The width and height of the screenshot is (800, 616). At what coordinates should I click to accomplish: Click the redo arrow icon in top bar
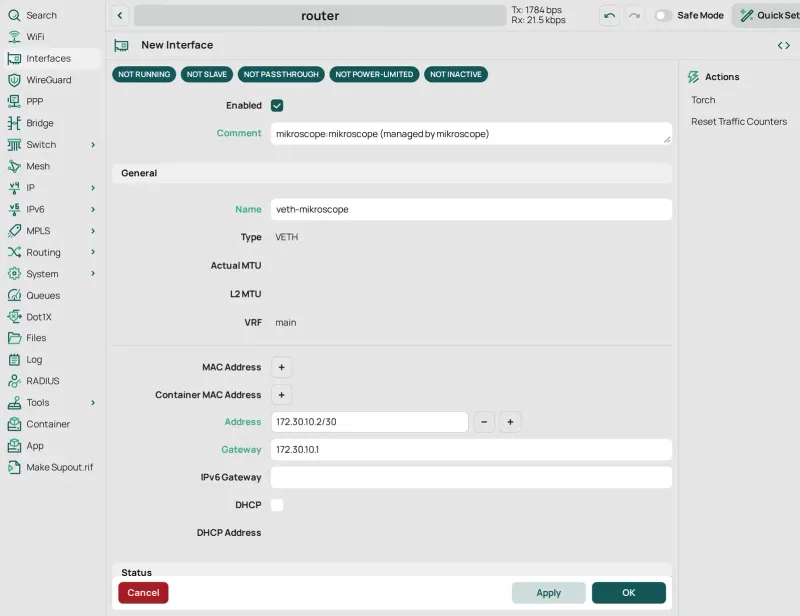[634, 16]
